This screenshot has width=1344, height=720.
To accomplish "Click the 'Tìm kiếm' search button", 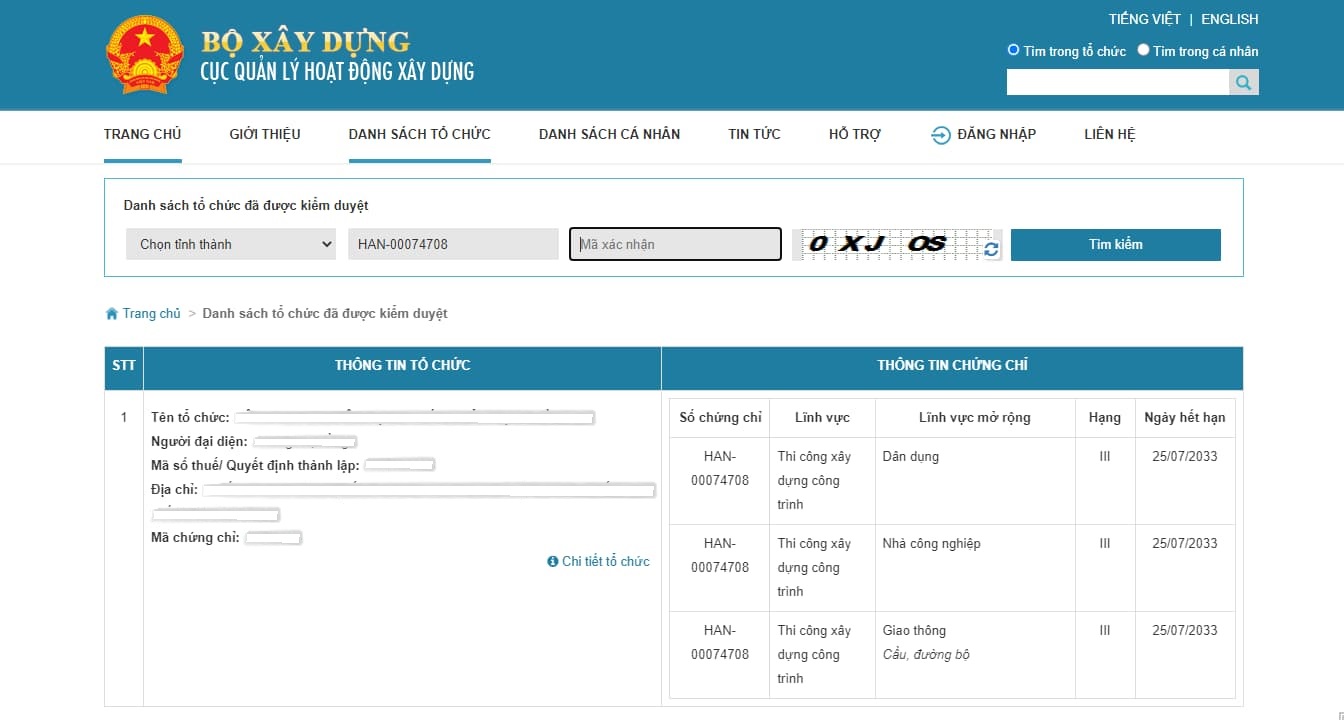I will coord(1115,245).
